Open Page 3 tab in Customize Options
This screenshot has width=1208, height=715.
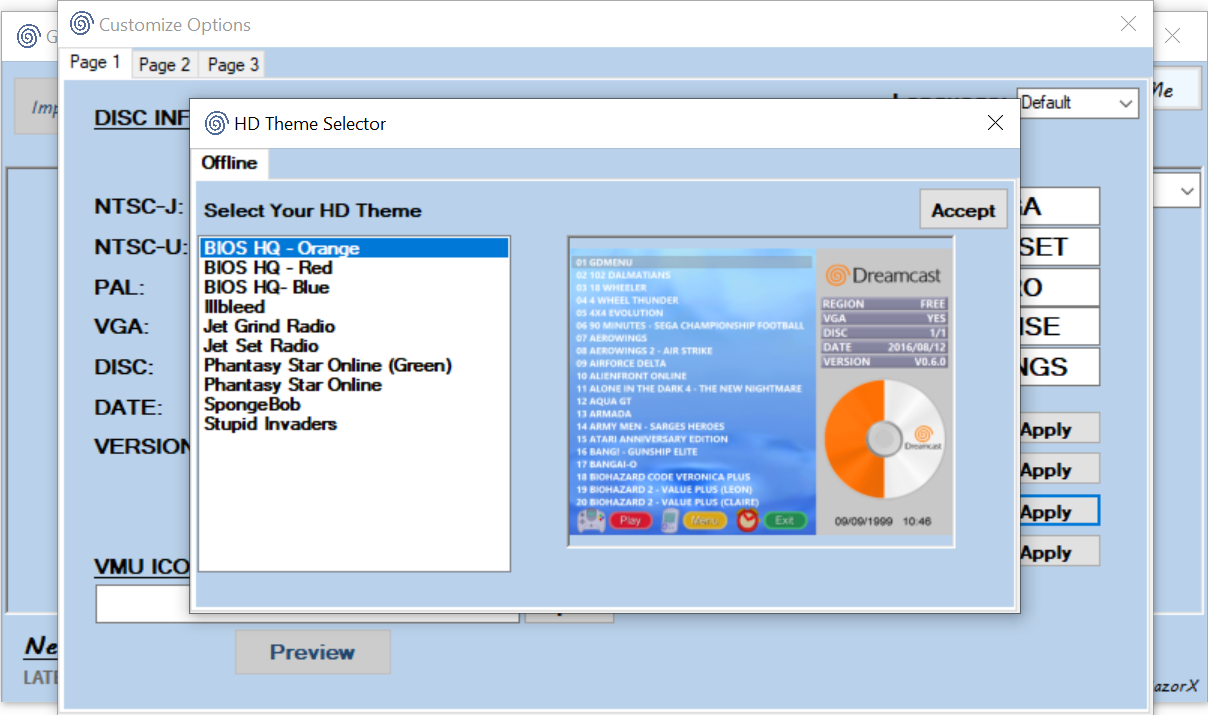233,65
